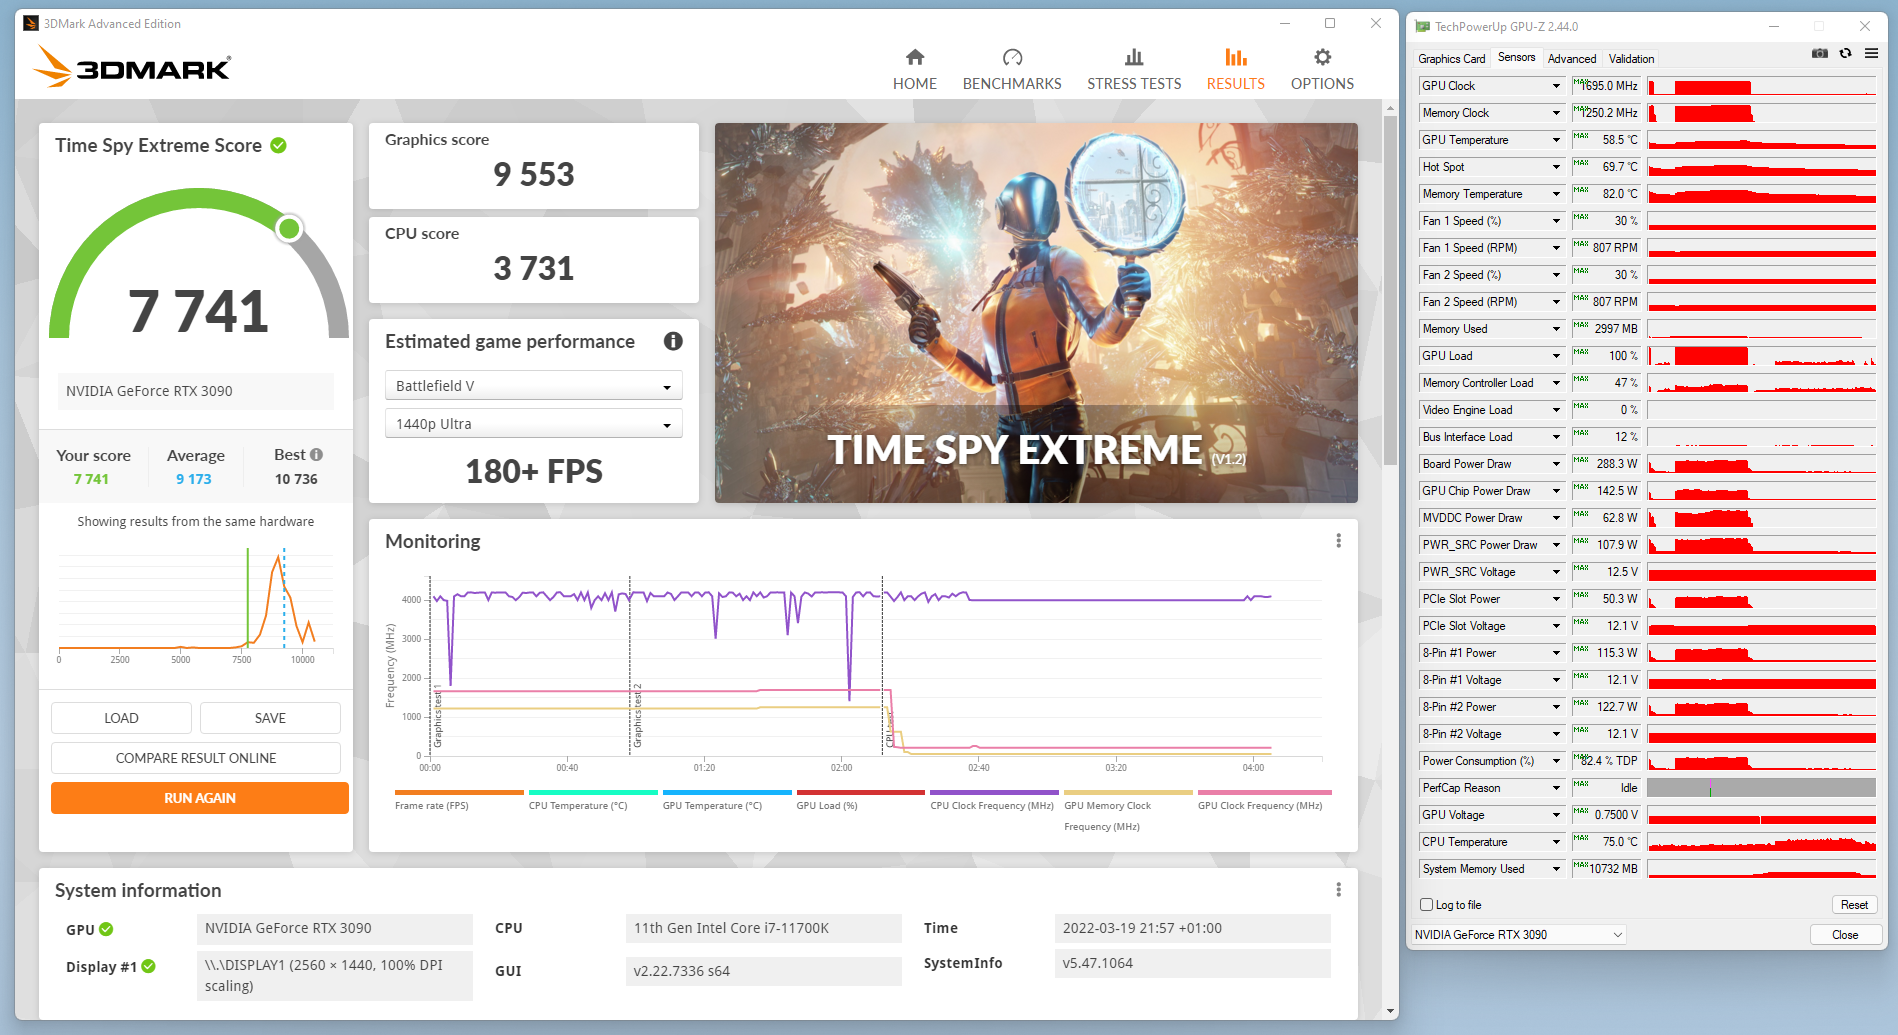Click the SystemInfo version v5.47.1064
This screenshot has width=1898, height=1035.
pos(1193,964)
